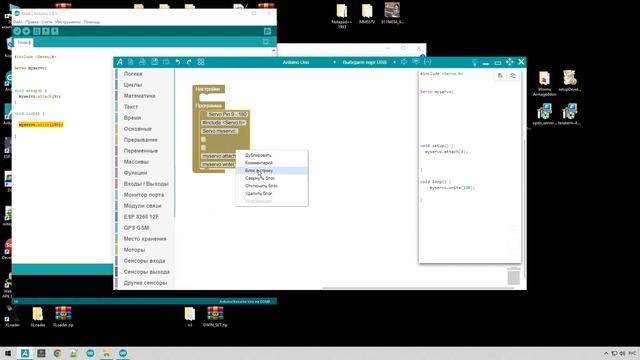Image resolution: width=640 pixels, height=360 pixels.
Task: Click the ArduBlock 'A' logo icon
Action: click(120, 62)
